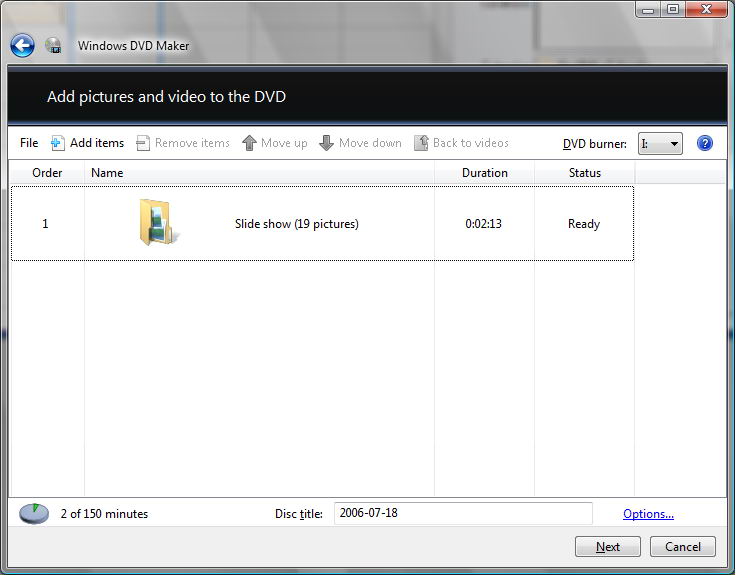Sort by the Order column header

click(47, 173)
